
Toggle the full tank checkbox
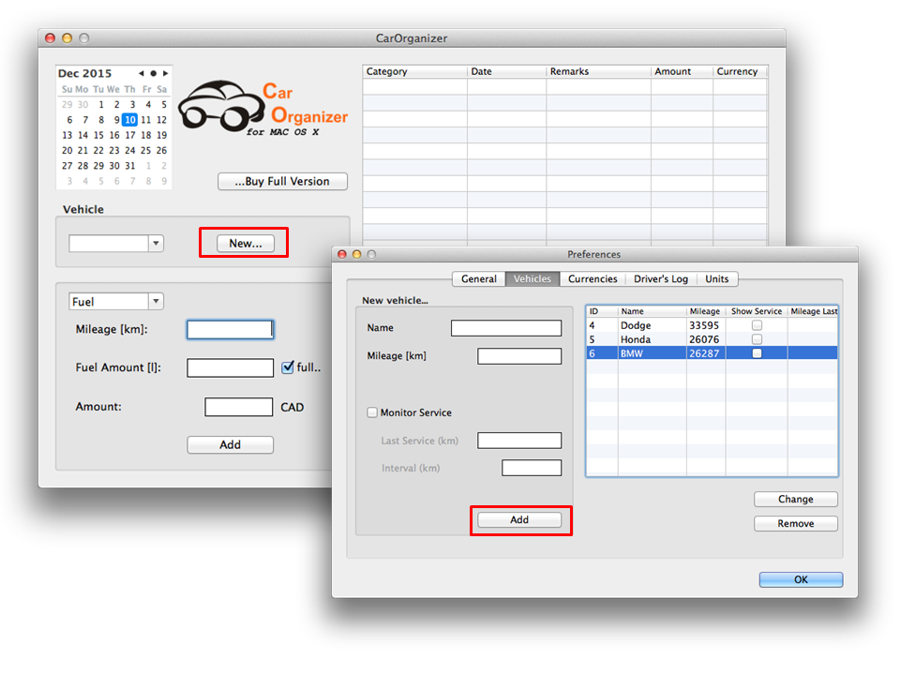(x=288, y=367)
